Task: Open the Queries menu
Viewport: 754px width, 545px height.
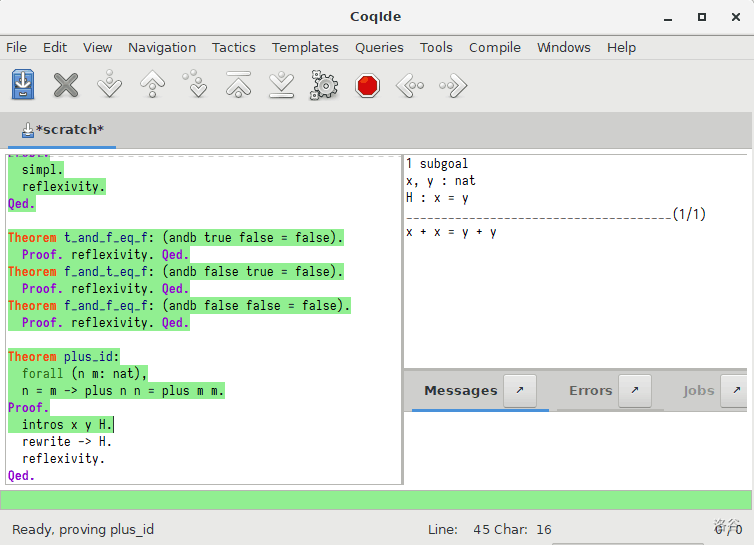Action: pos(379,47)
